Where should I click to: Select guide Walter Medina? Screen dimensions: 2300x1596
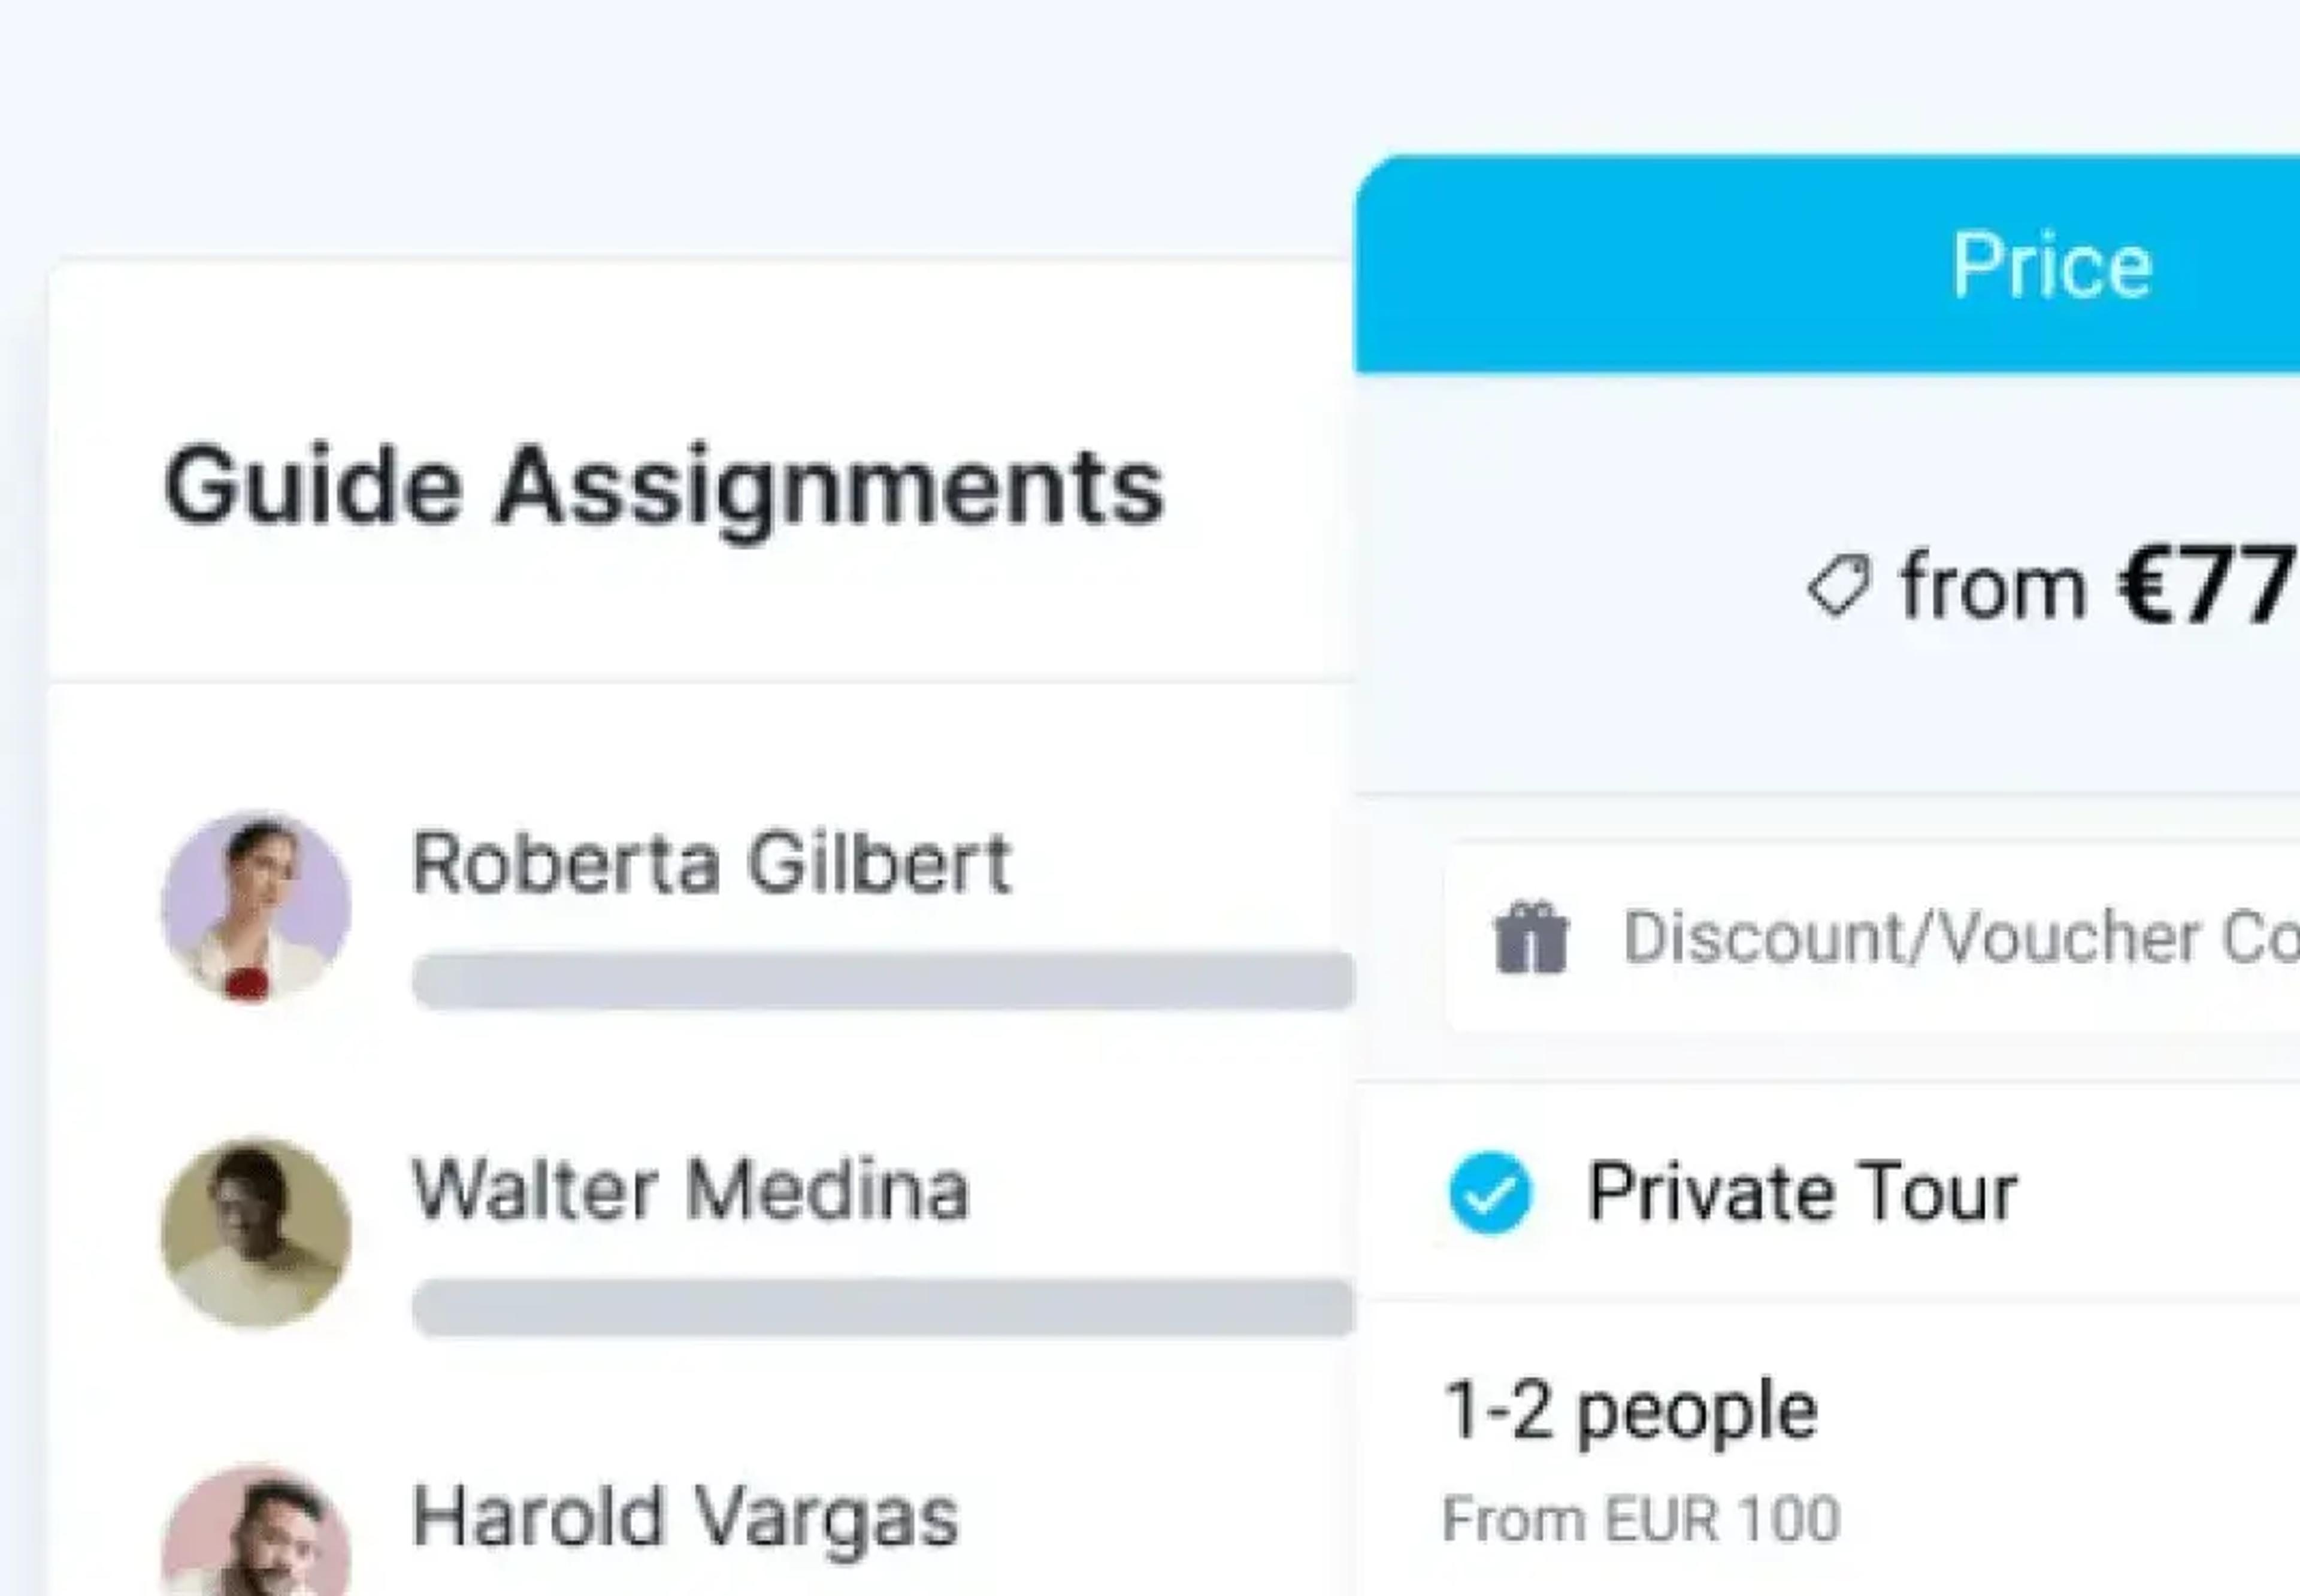tap(690, 1189)
